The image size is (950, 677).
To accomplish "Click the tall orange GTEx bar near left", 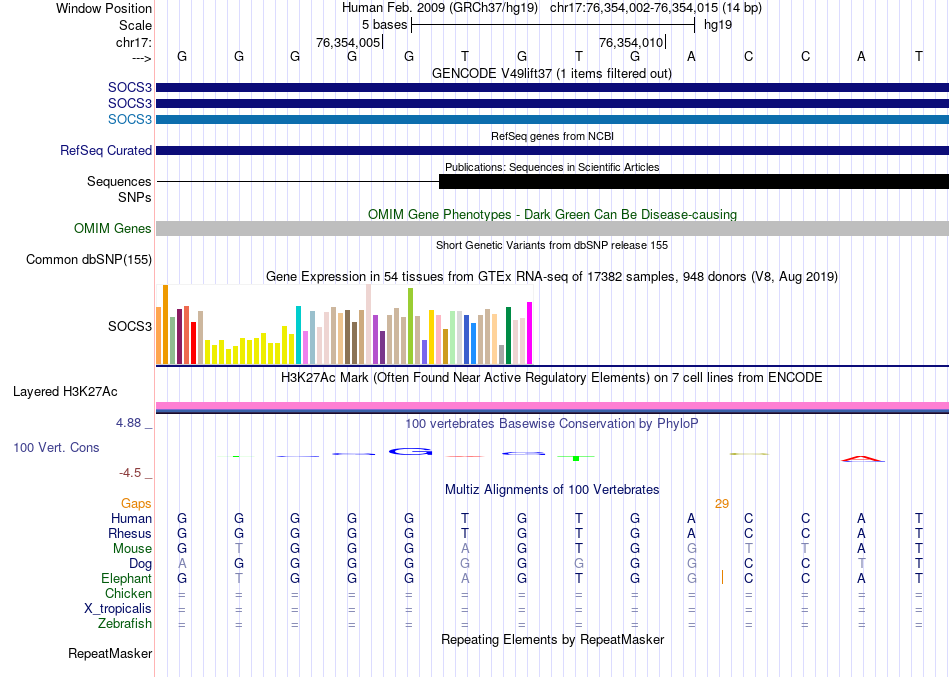I will 165,324.
